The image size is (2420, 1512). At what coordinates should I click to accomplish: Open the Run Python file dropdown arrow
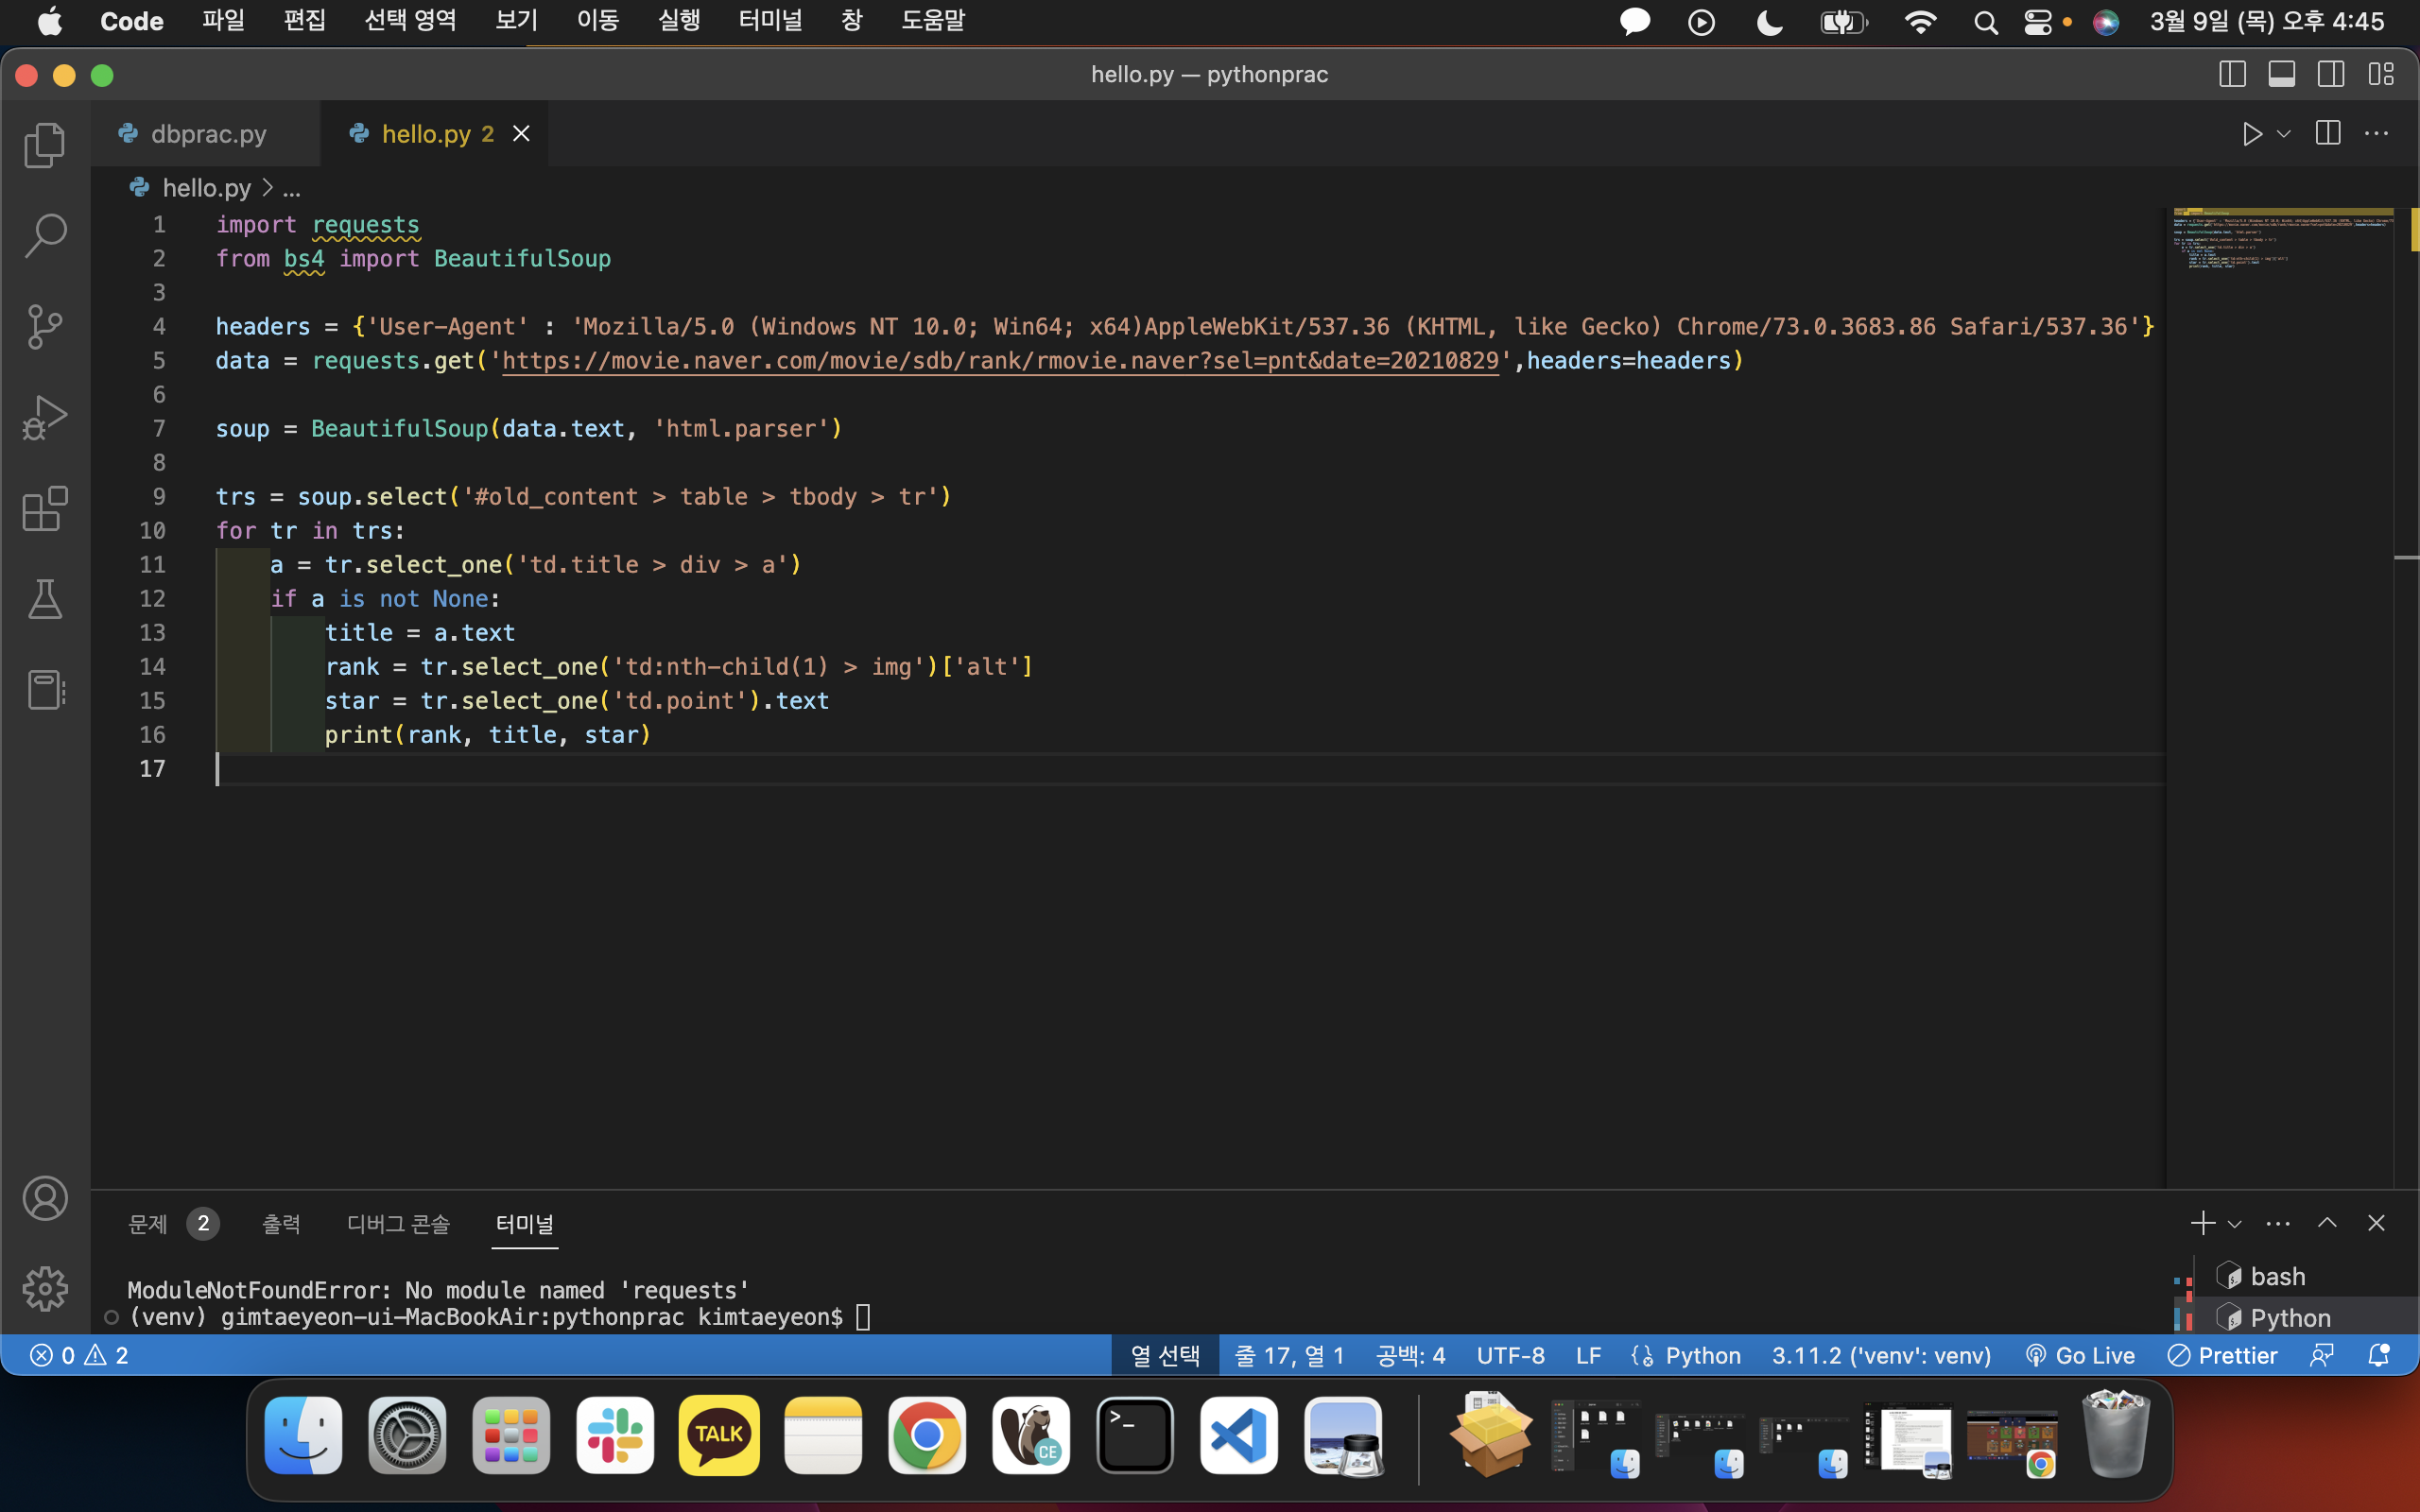point(2283,134)
